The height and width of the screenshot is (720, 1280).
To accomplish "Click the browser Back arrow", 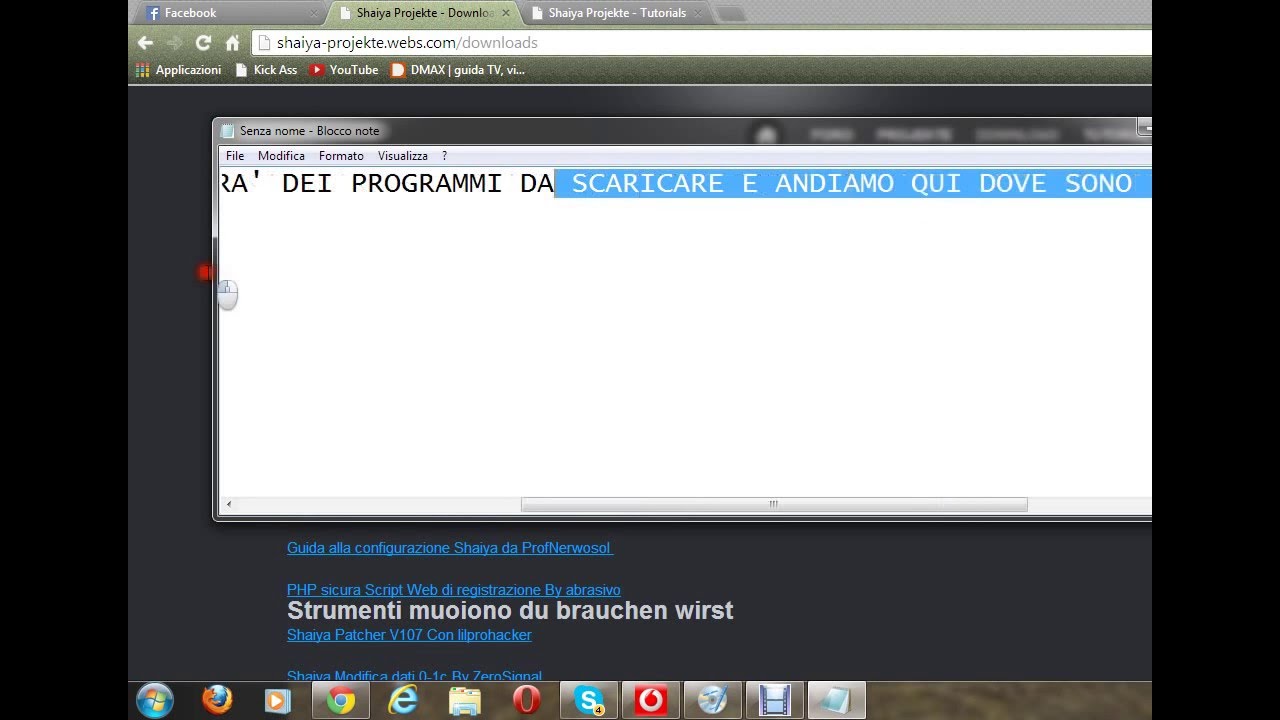I will click(x=146, y=43).
